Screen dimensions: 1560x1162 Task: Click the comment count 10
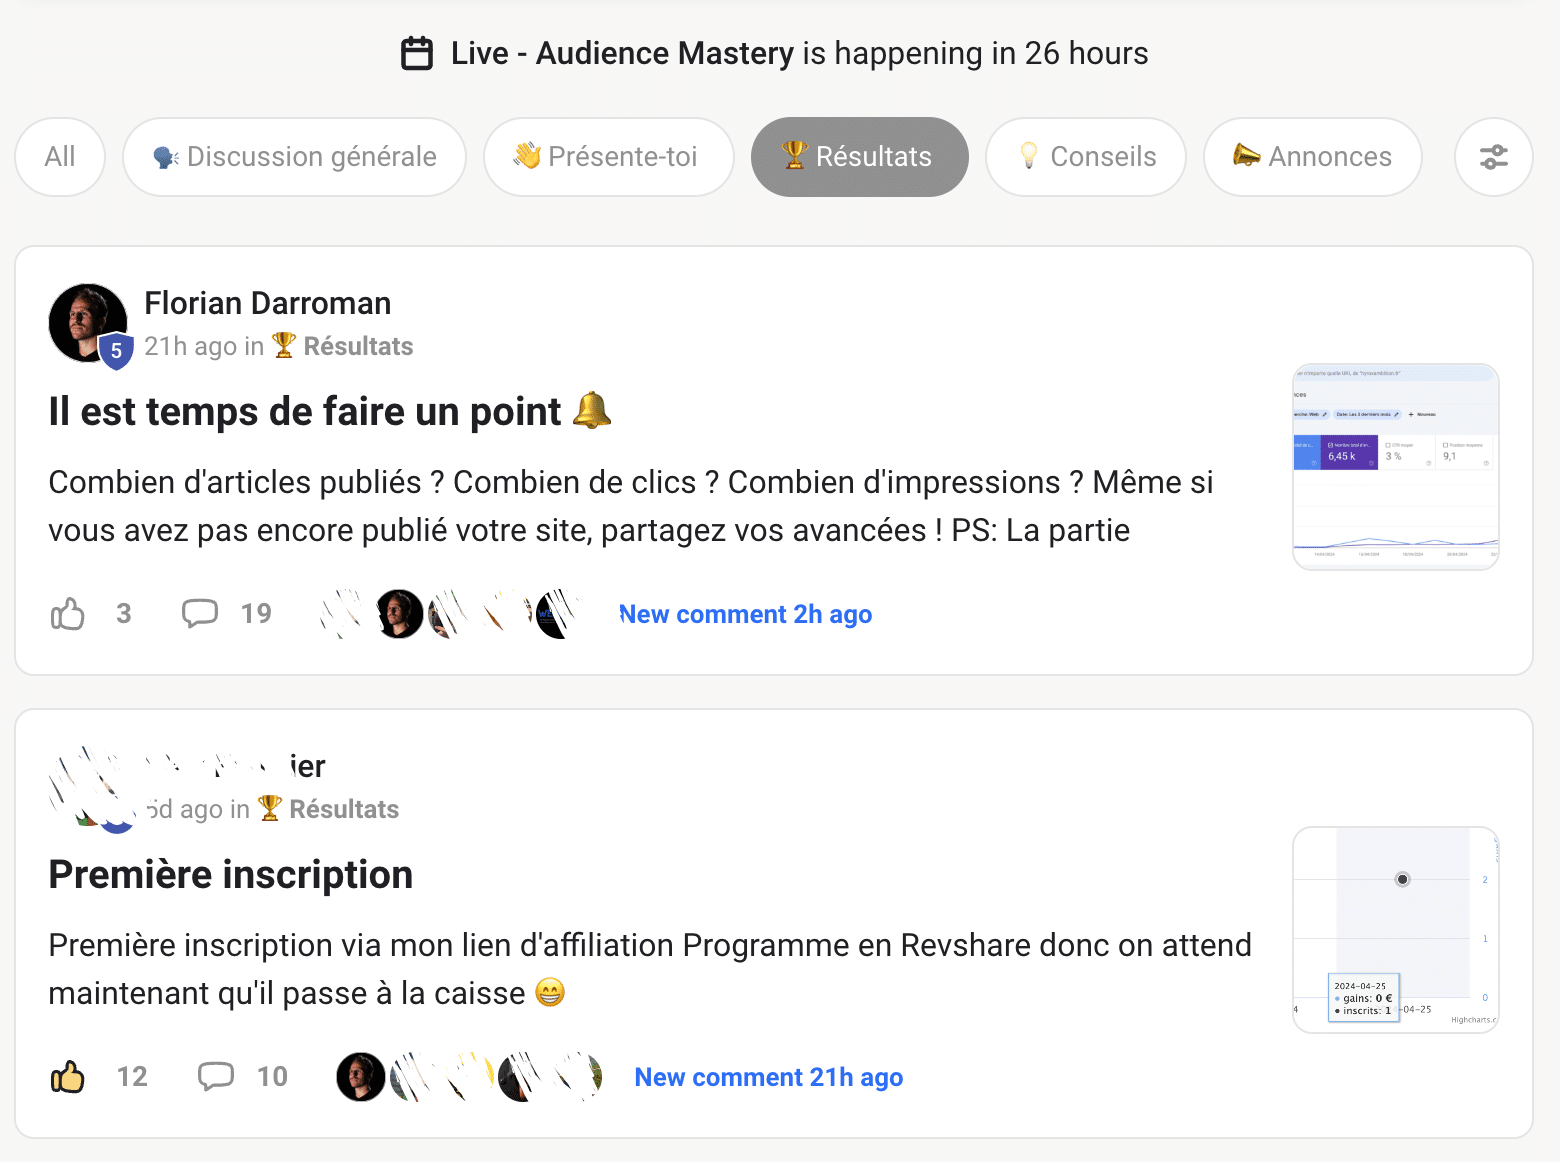272,1076
